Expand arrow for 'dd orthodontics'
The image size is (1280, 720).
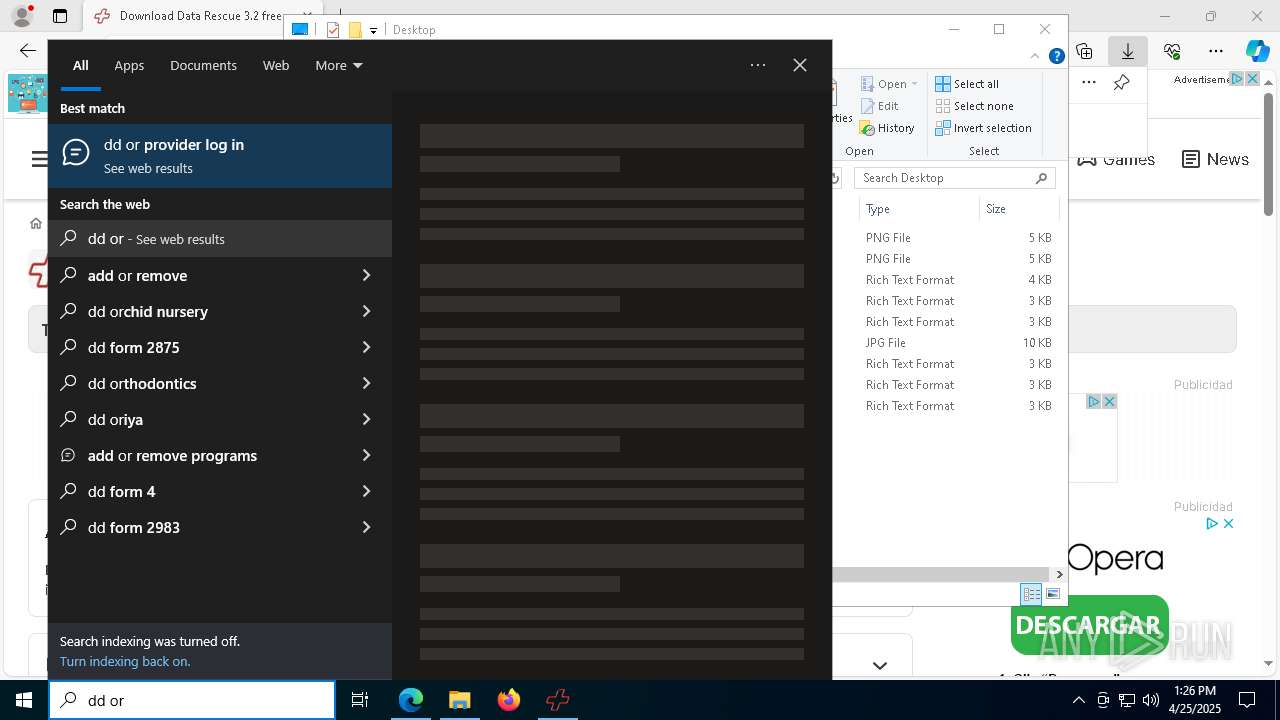tap(366, 383)
